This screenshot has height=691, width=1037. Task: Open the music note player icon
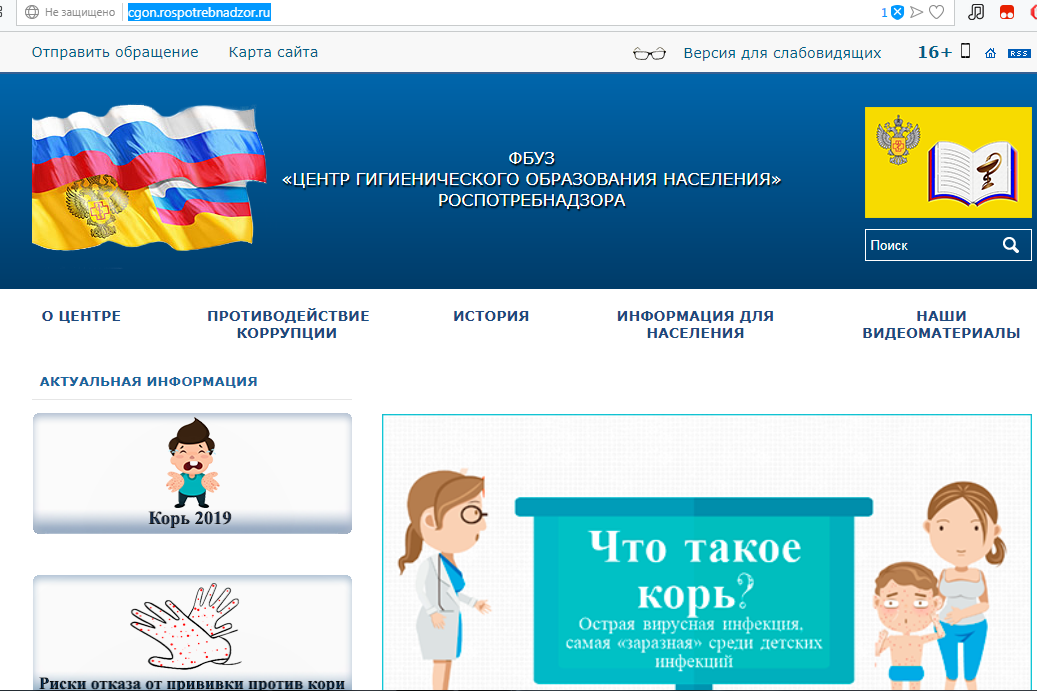976,12
